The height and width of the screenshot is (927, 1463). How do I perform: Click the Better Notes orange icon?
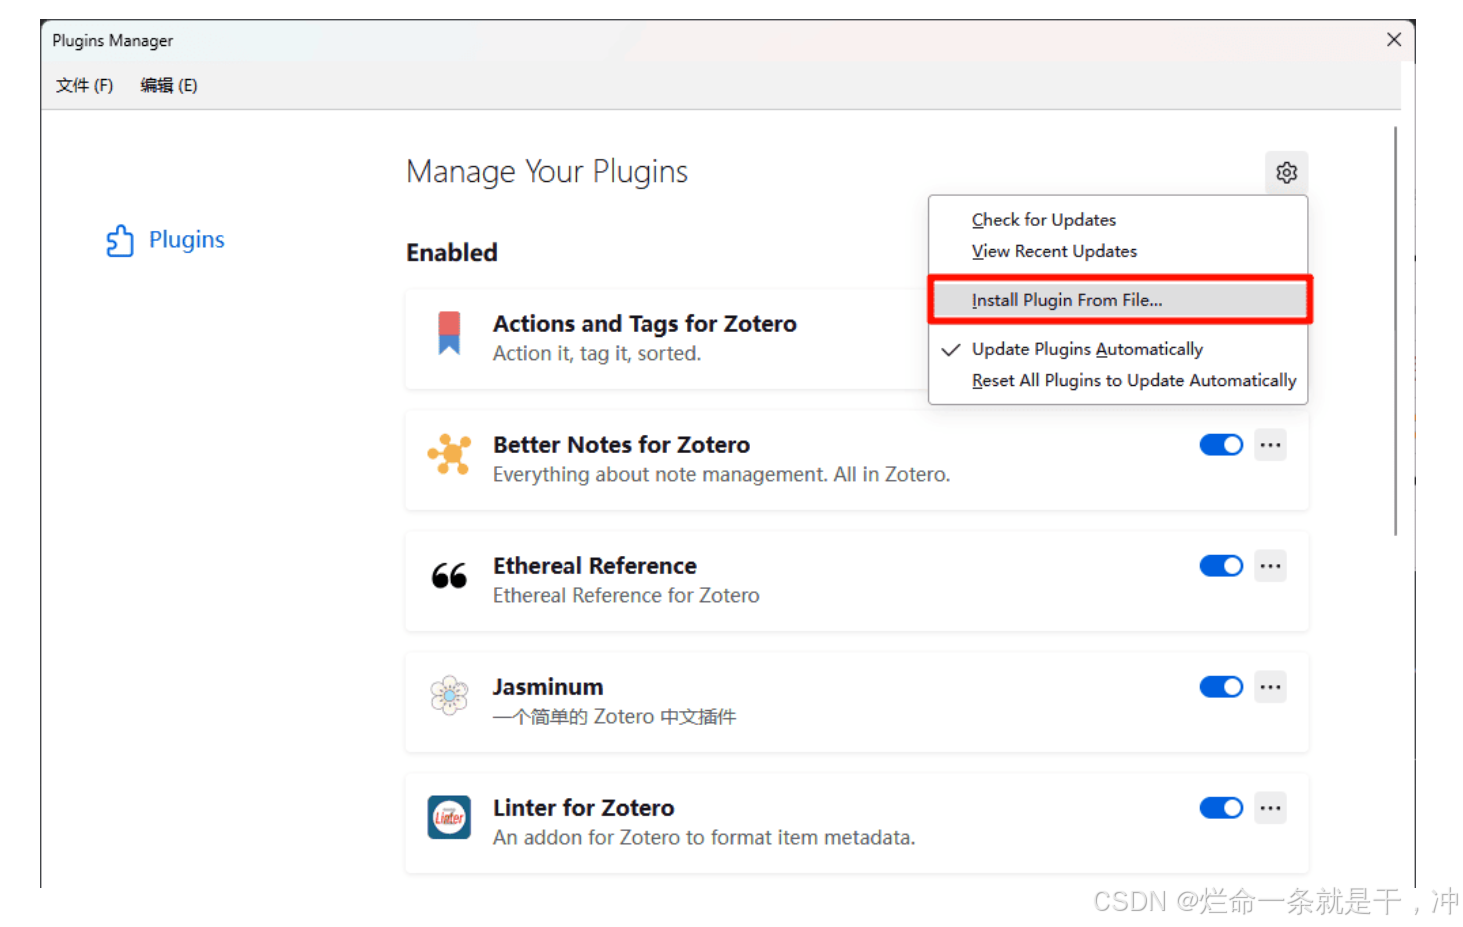point(449,454)
